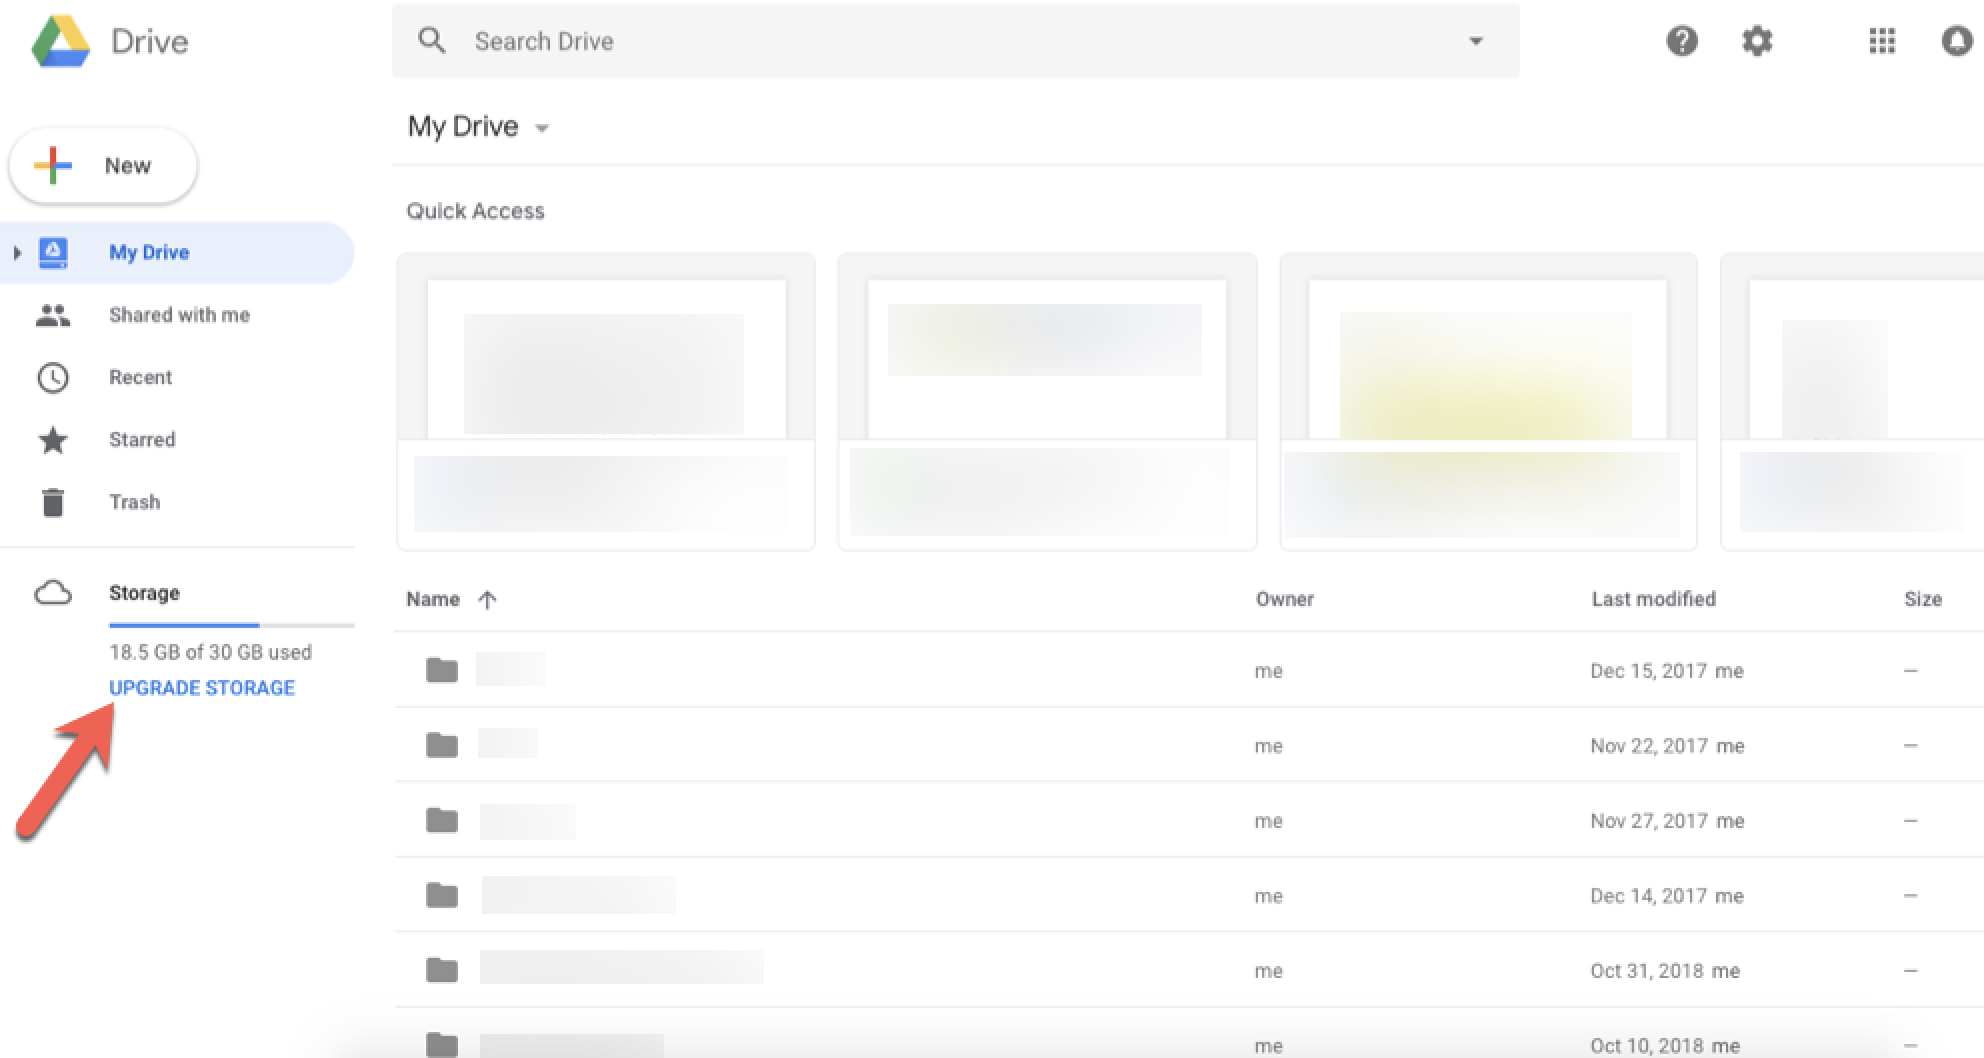Click the "Quick Access" heading
Viewport: 1984px width, 1058px height.
point(475,211)
